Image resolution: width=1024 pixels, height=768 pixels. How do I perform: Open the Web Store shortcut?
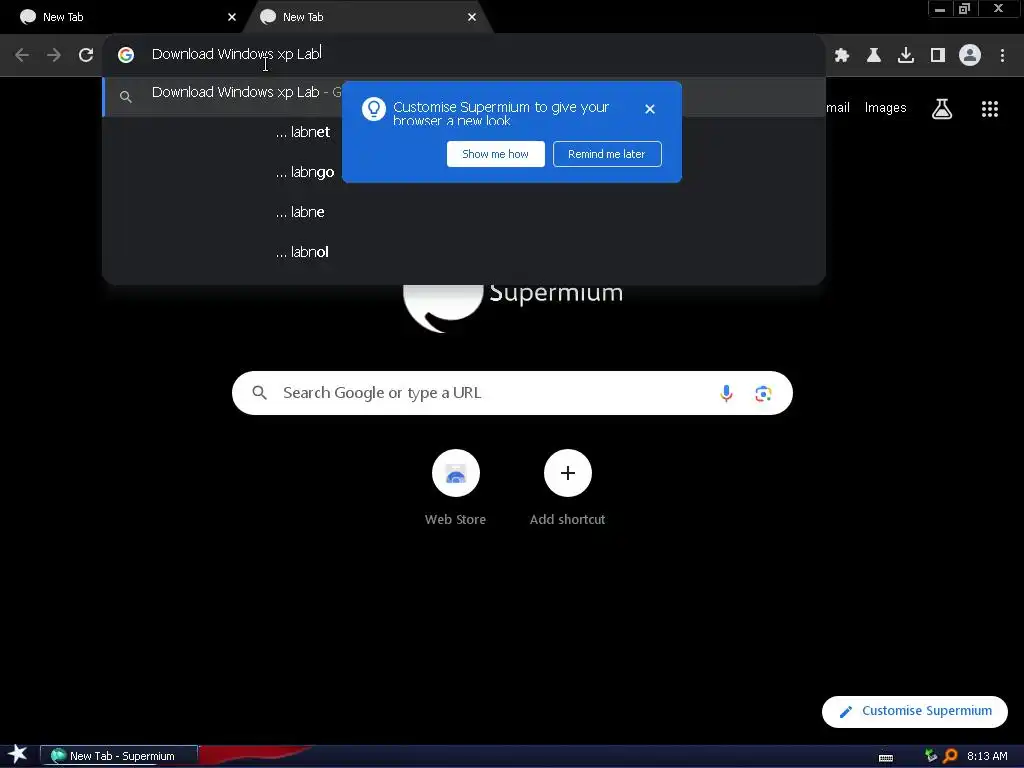(x=456, y=488)
